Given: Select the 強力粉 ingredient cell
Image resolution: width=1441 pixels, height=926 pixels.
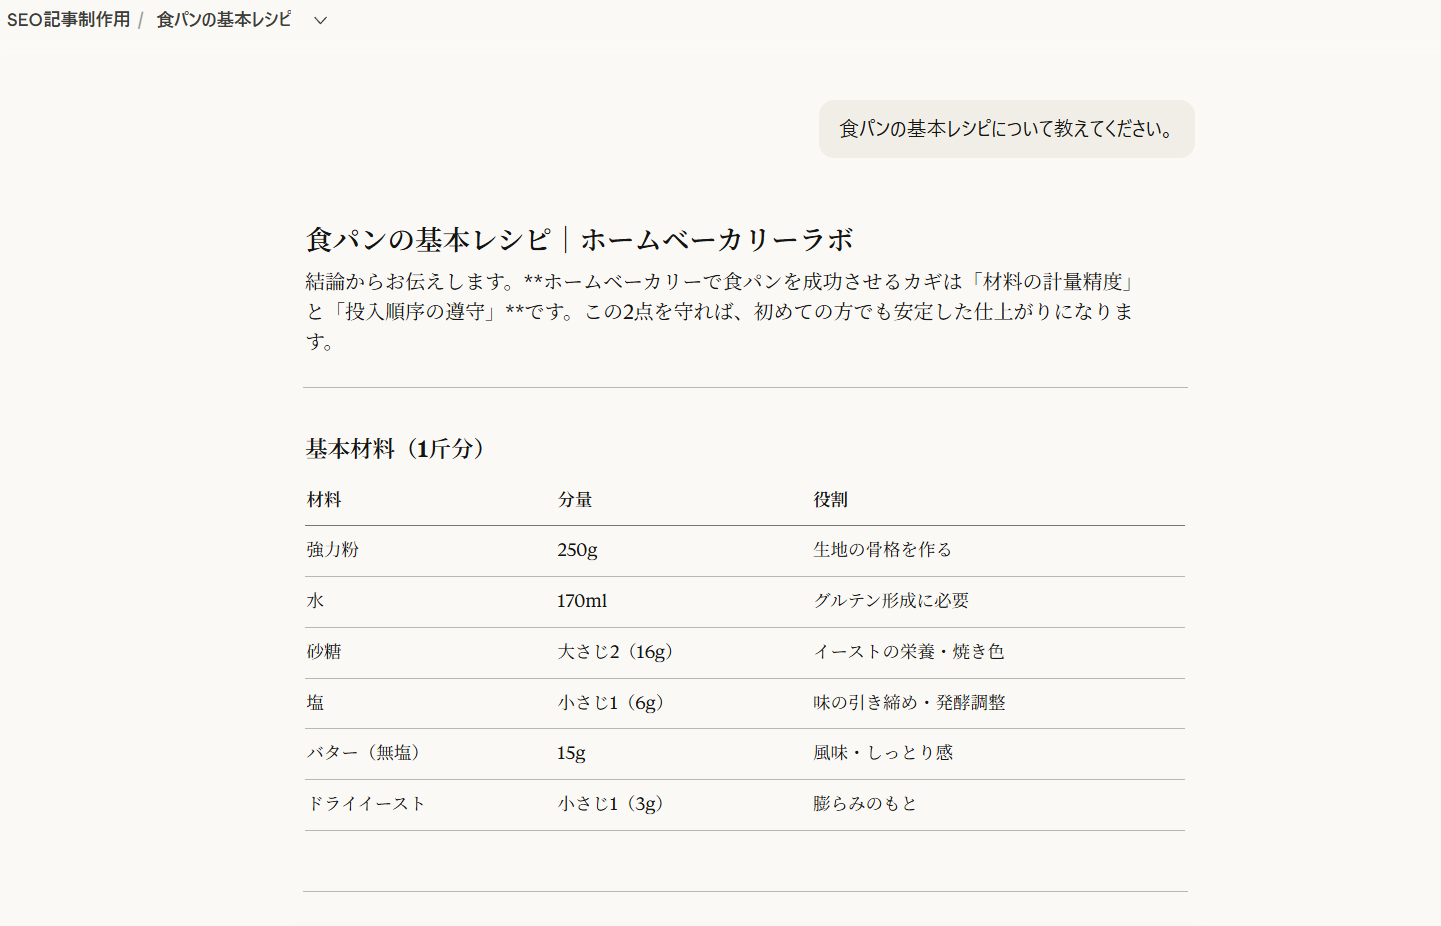Looking at the screenshot, I should click(331, 550).
